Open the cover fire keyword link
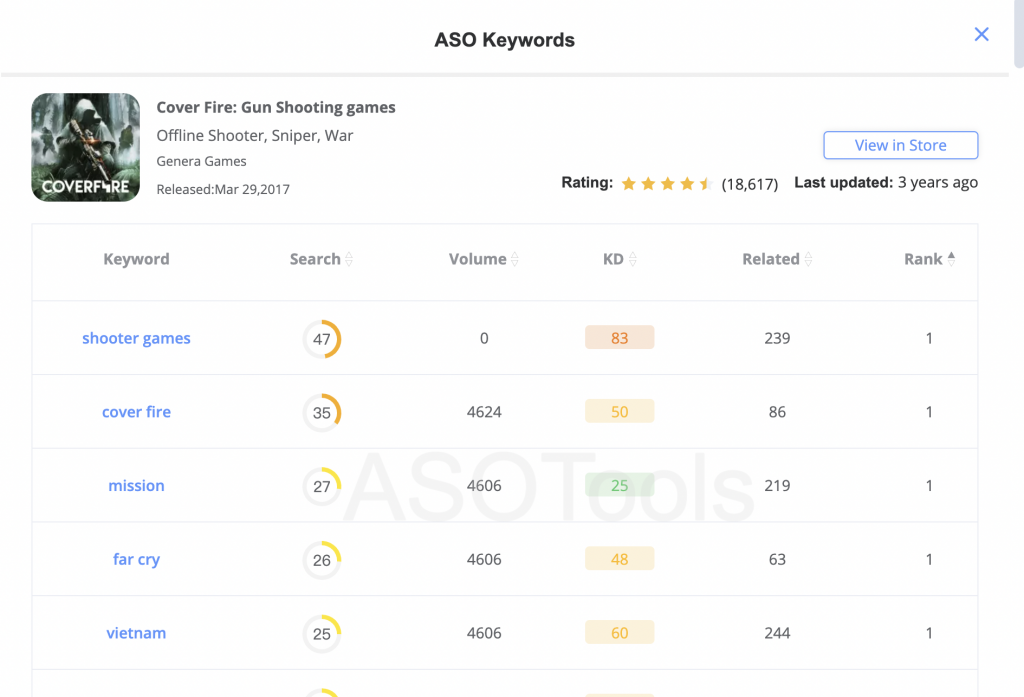This screenshot has width=1024, height=697. (x=136, y=412)
